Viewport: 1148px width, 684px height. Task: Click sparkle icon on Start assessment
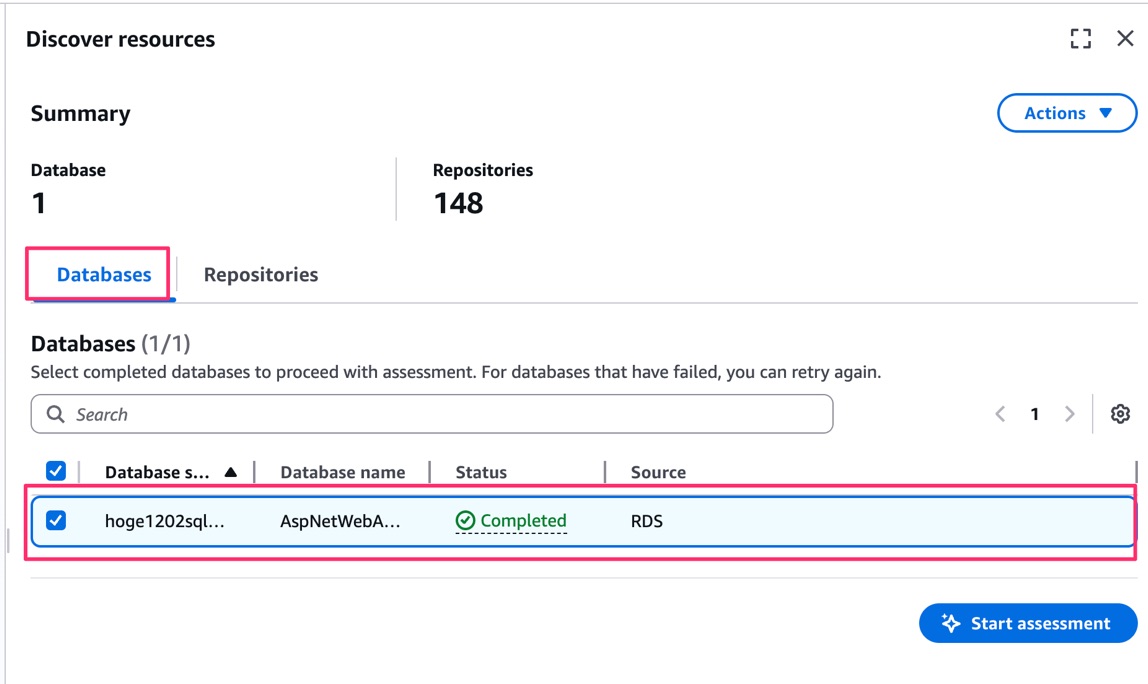tap(951, 623)
